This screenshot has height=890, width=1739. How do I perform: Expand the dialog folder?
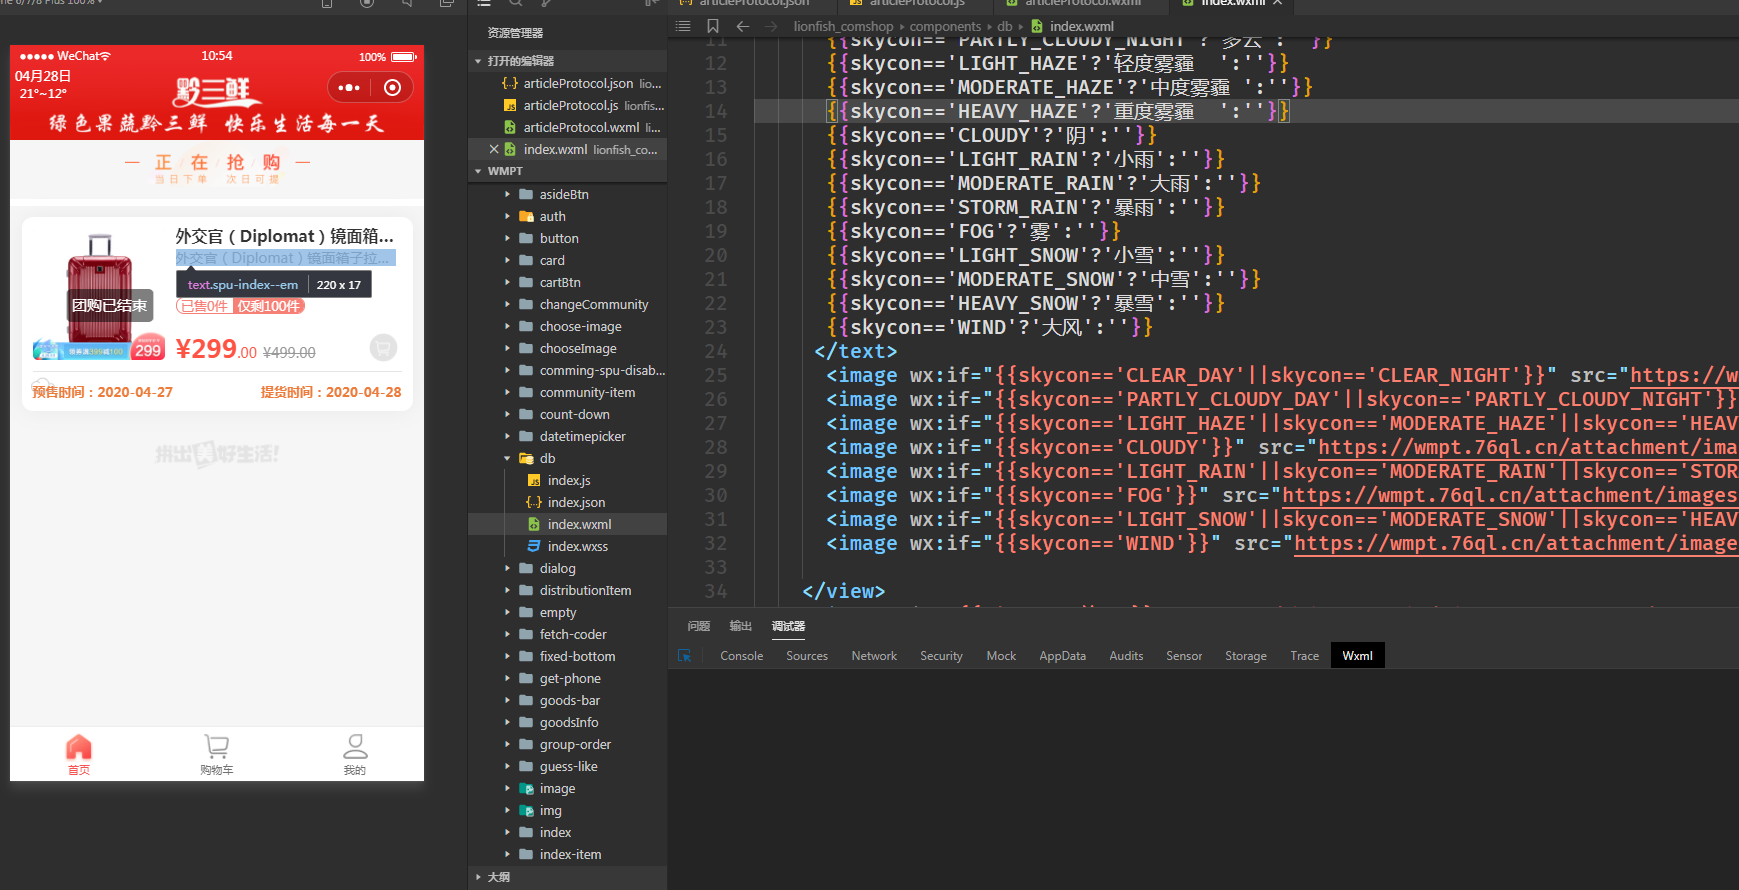point(508,568)
